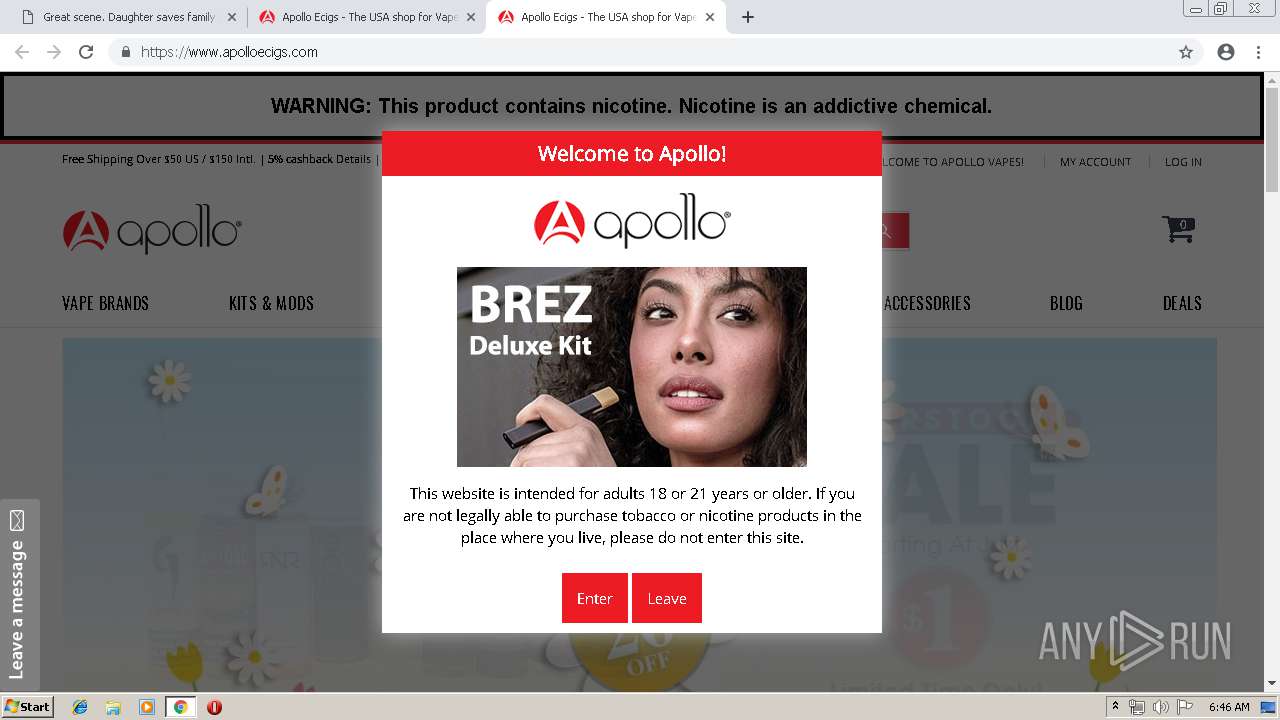1280x720 pixels.
Task: Open the KITS & MODS menu
Action: (x=271, y=303)
